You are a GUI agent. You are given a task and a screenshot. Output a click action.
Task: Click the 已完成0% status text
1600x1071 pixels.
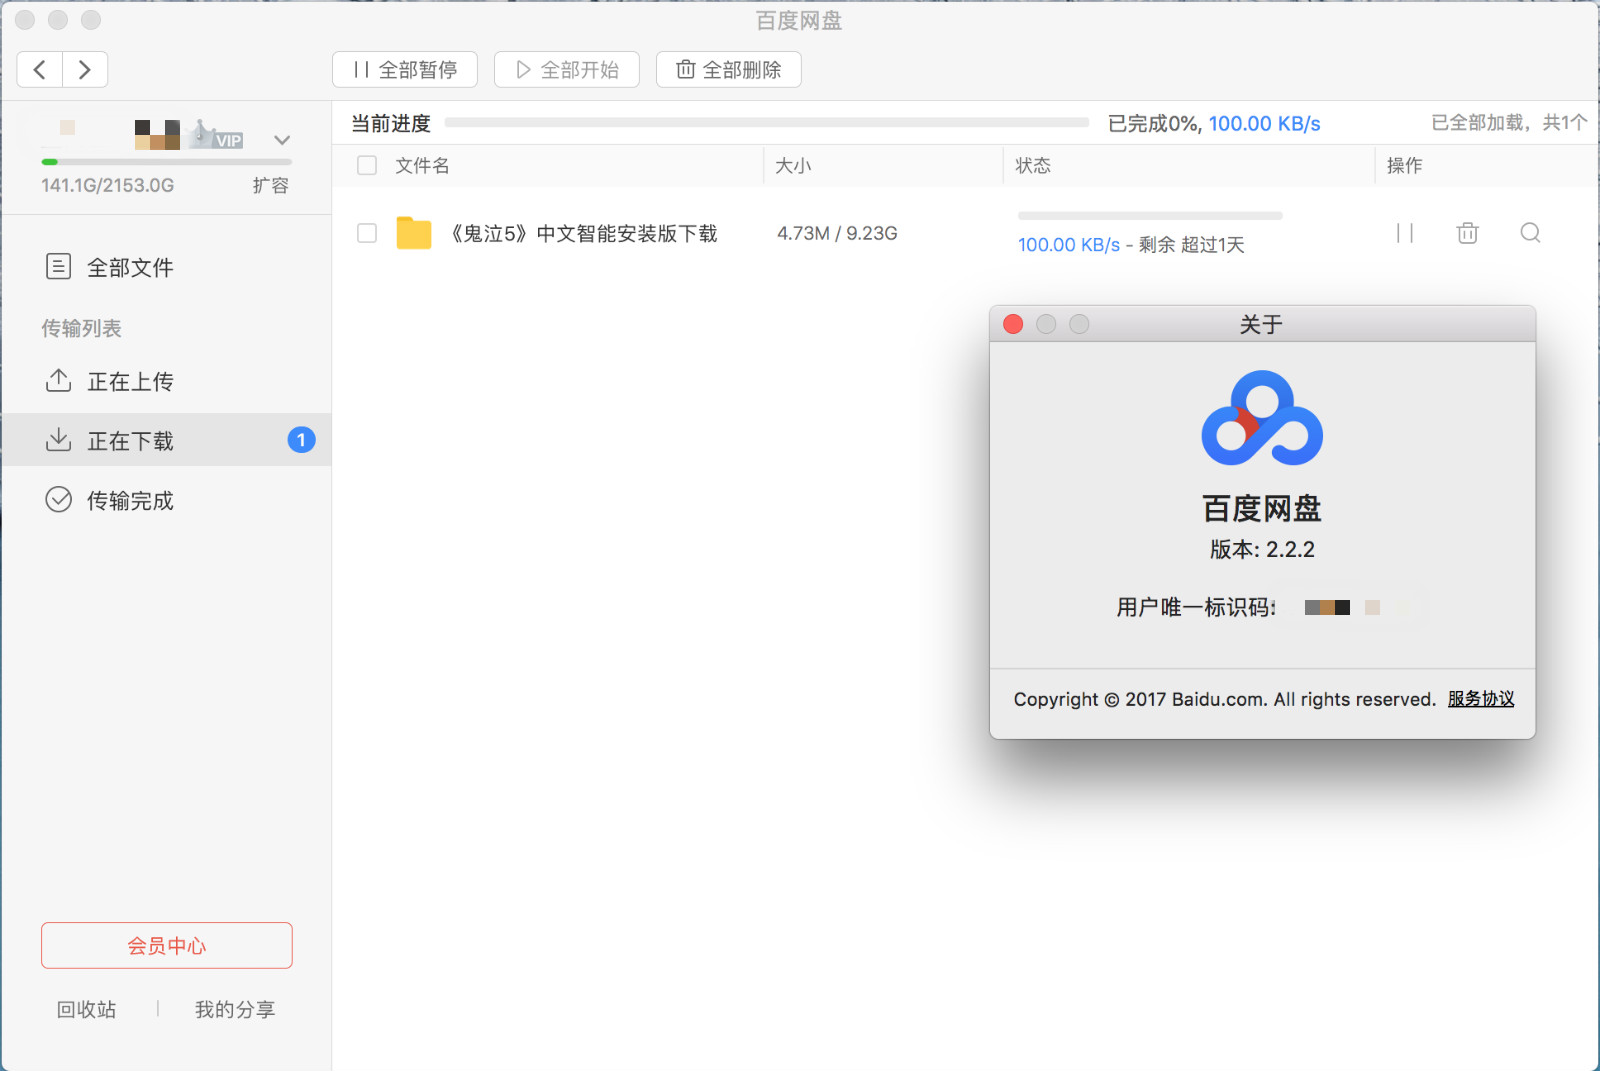click(1154, 124)
